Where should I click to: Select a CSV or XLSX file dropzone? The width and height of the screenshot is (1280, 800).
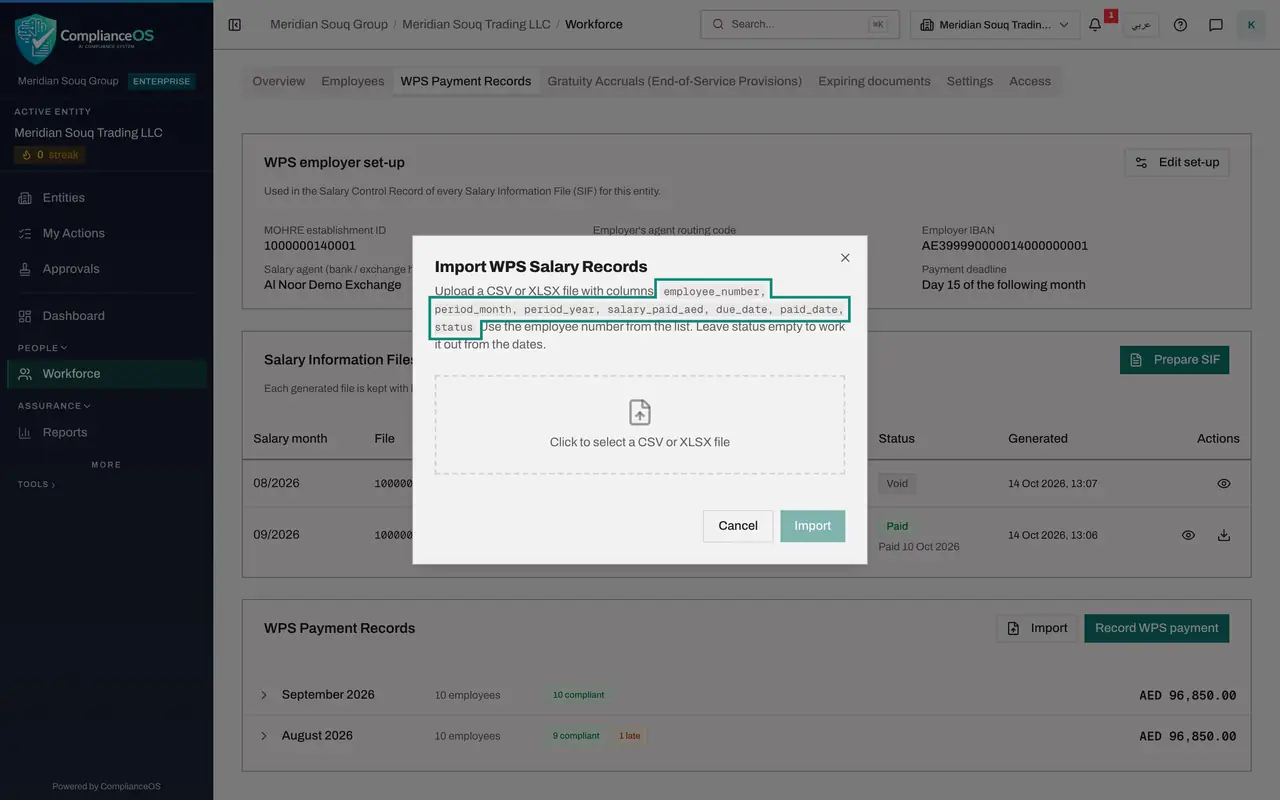640,425
